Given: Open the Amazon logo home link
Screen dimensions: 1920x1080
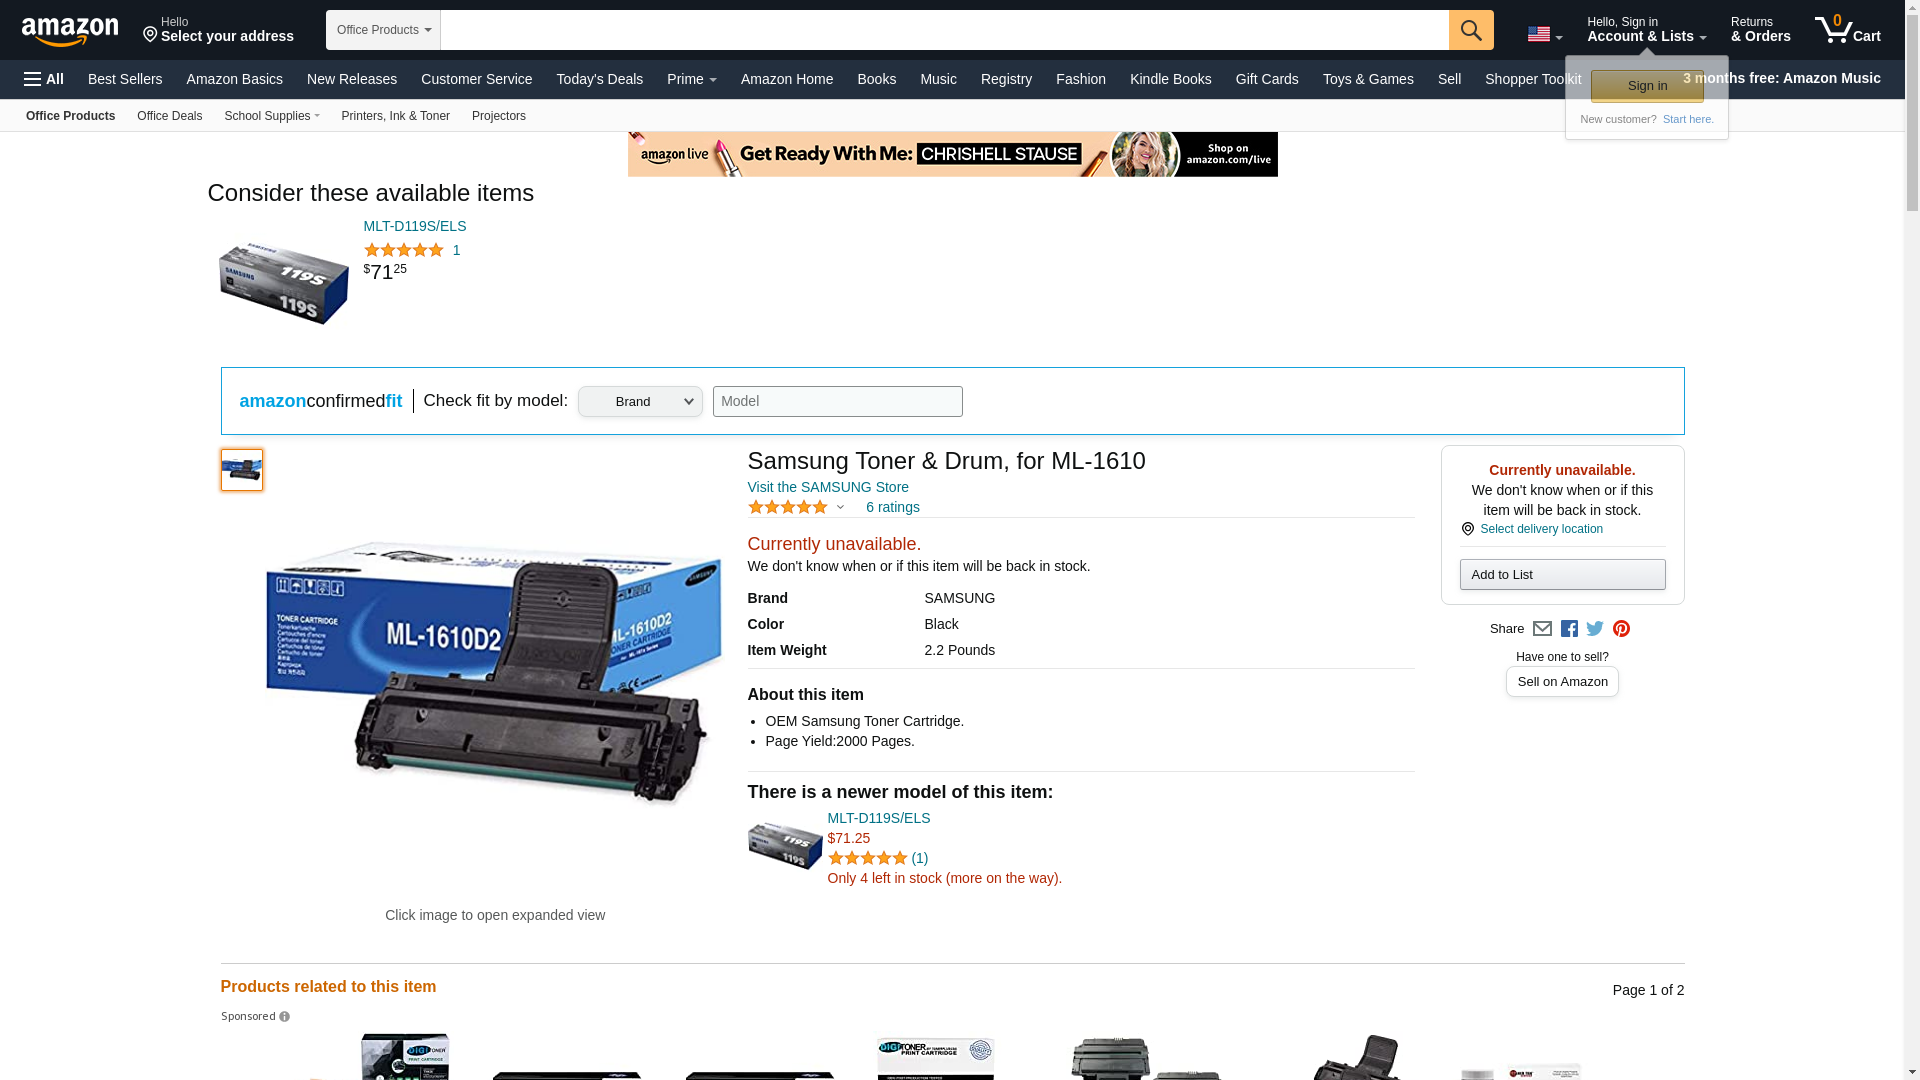Looking at the screenshot, I should [70, 31].
